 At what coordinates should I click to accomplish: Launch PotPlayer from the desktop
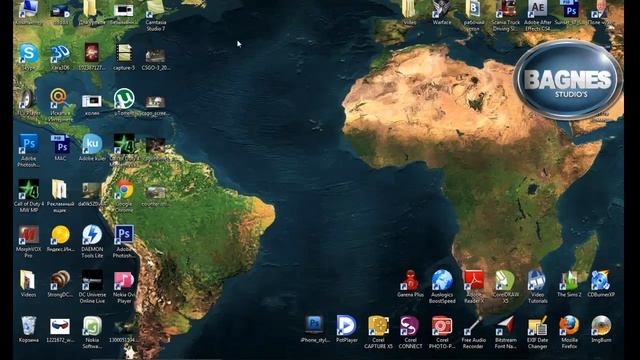(x=347, y=325)
